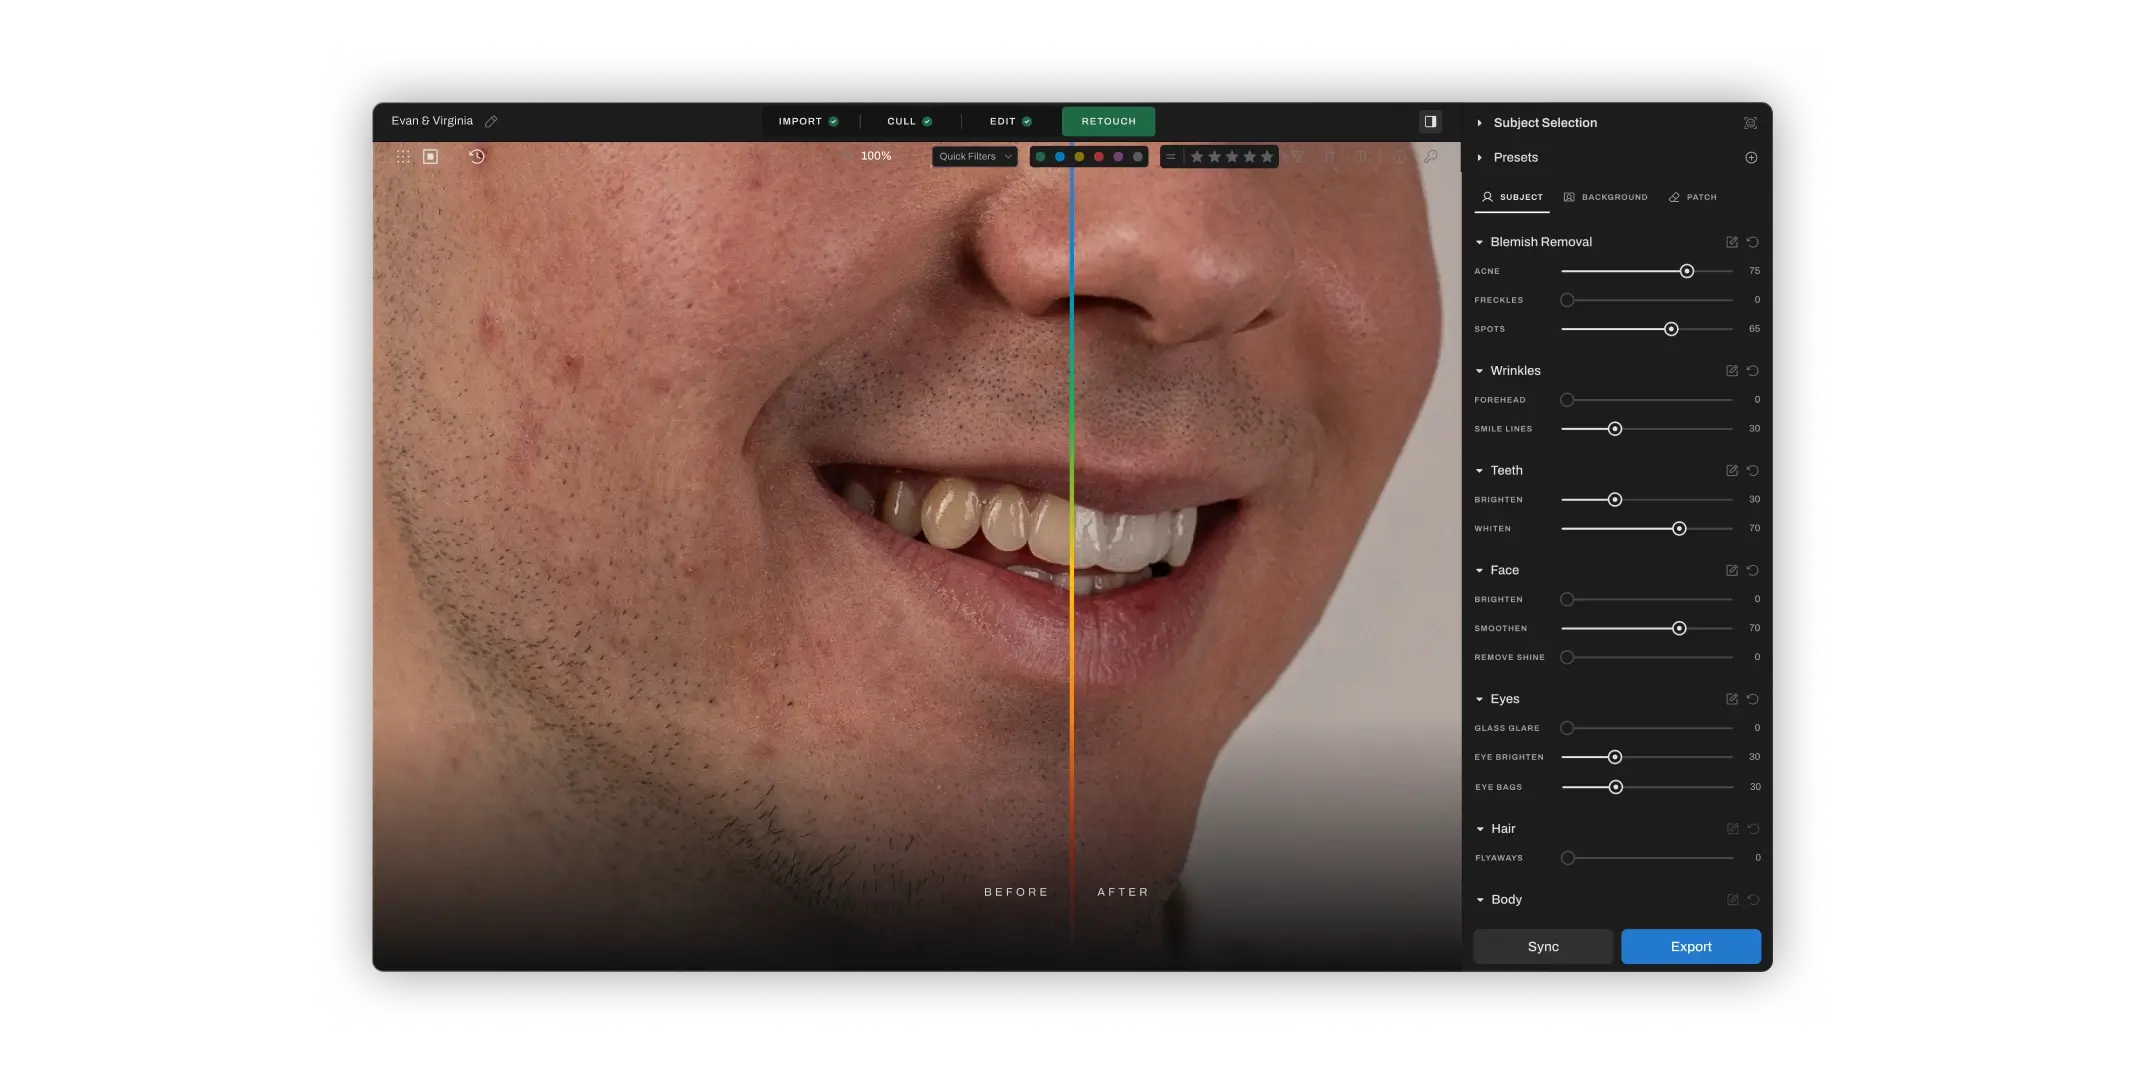Image resolution: width=2148 pixels, height=1076 pixels.
Task: Click the Acne slider handle
Action: [1687, 271]
